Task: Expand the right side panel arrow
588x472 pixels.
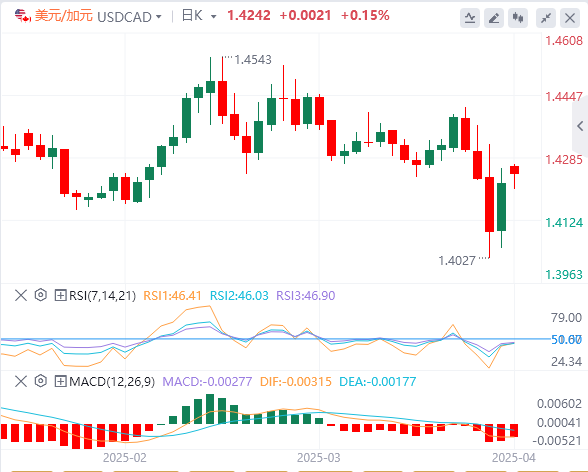Action: point(580,126)
